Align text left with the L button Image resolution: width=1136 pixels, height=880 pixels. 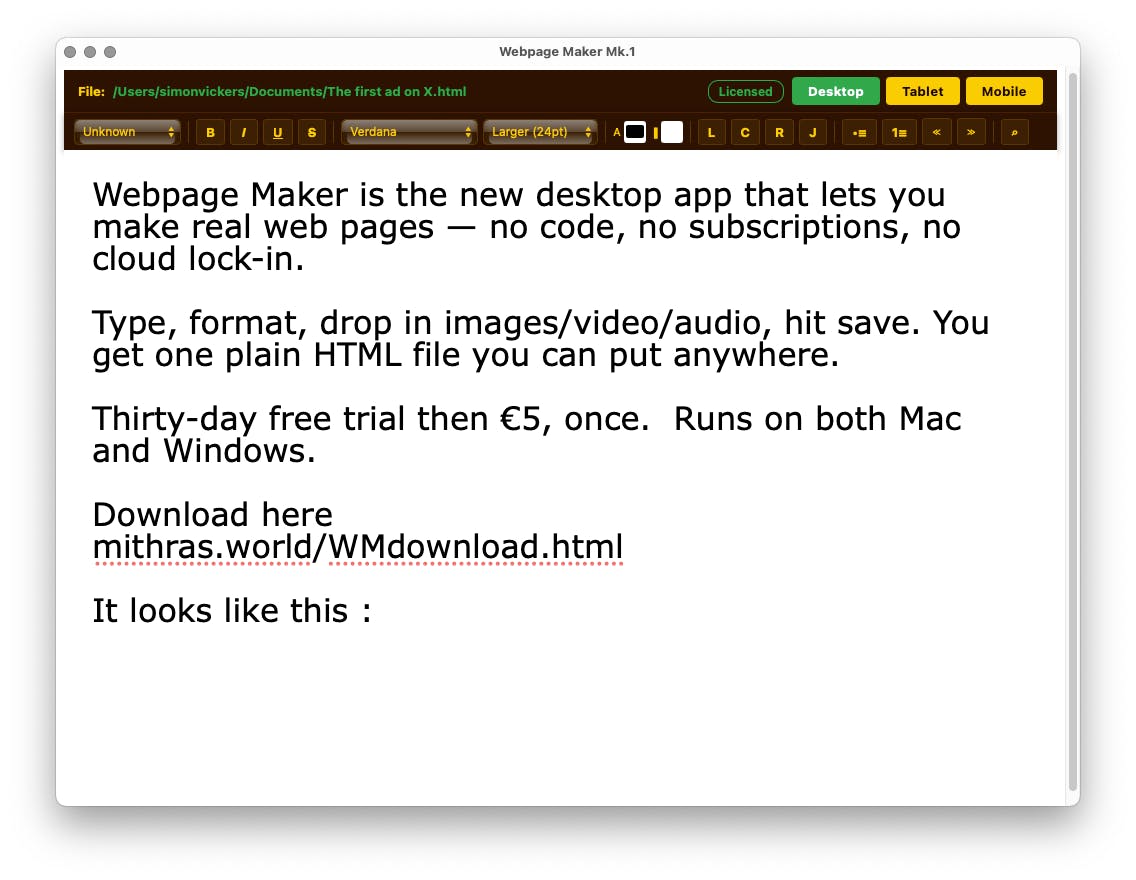[711, 133]
